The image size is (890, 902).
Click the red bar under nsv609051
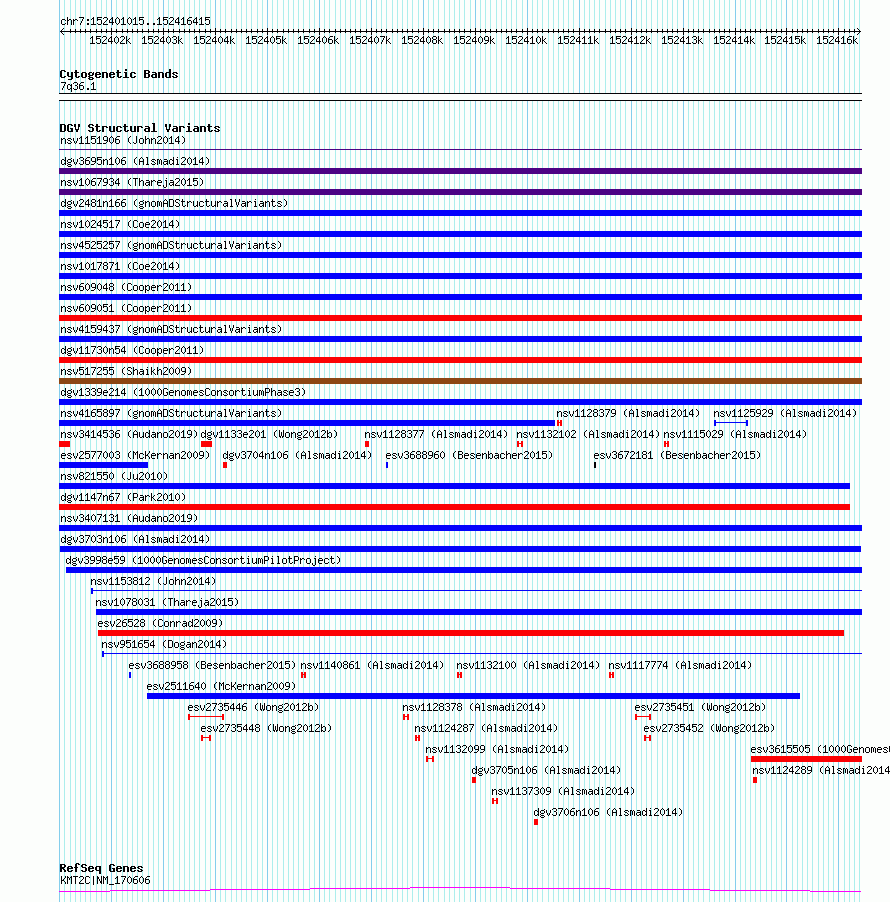click(460, 318)
